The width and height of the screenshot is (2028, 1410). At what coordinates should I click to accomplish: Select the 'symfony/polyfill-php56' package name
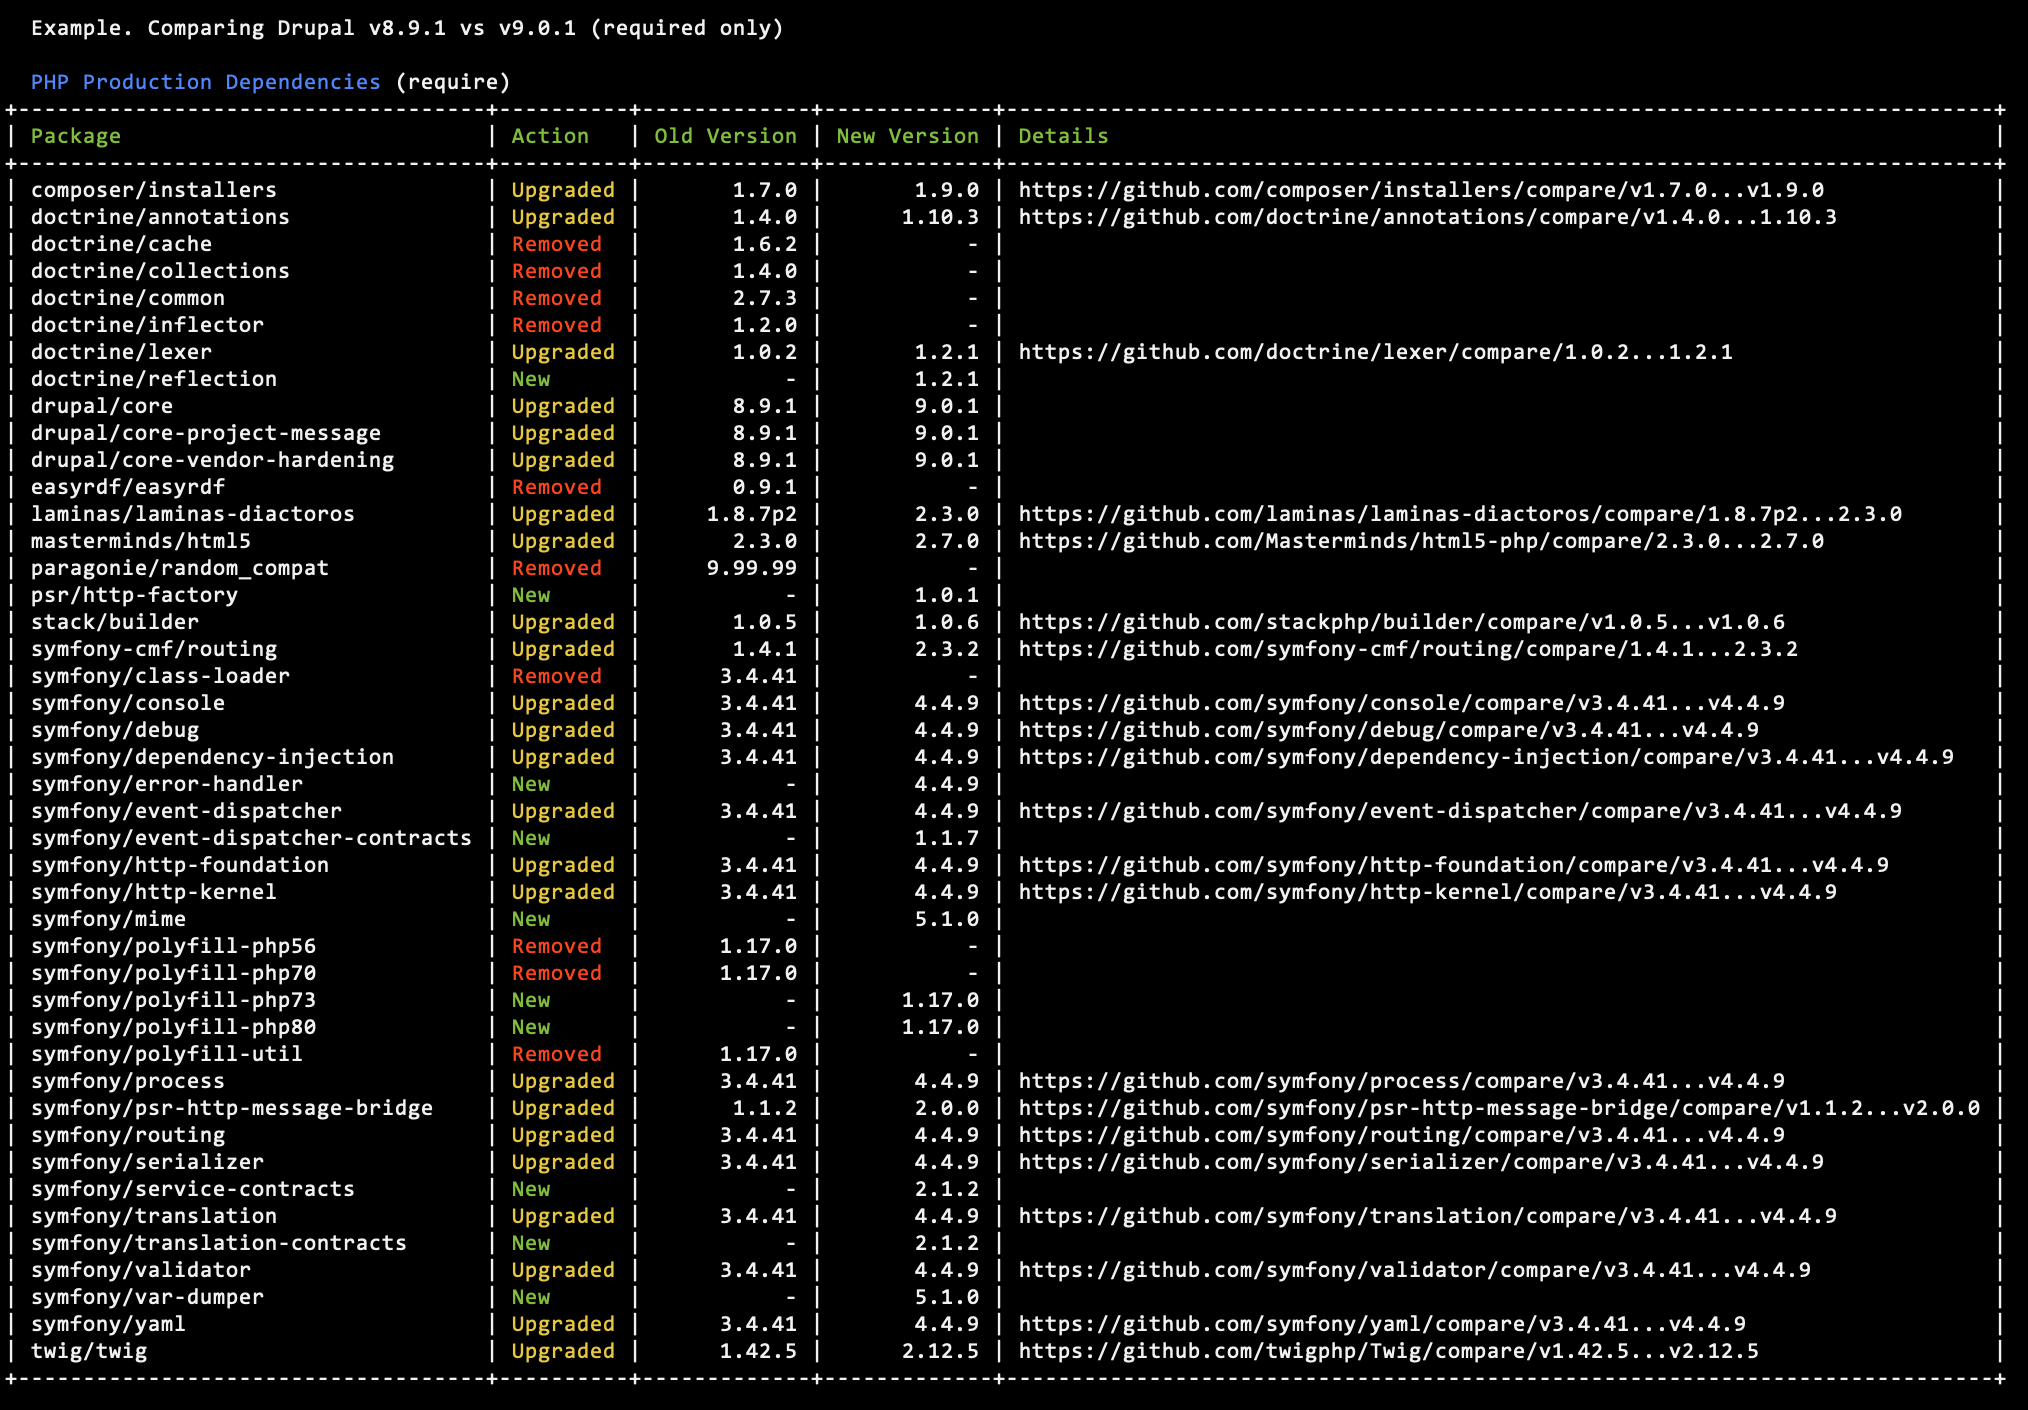point(173,946)
